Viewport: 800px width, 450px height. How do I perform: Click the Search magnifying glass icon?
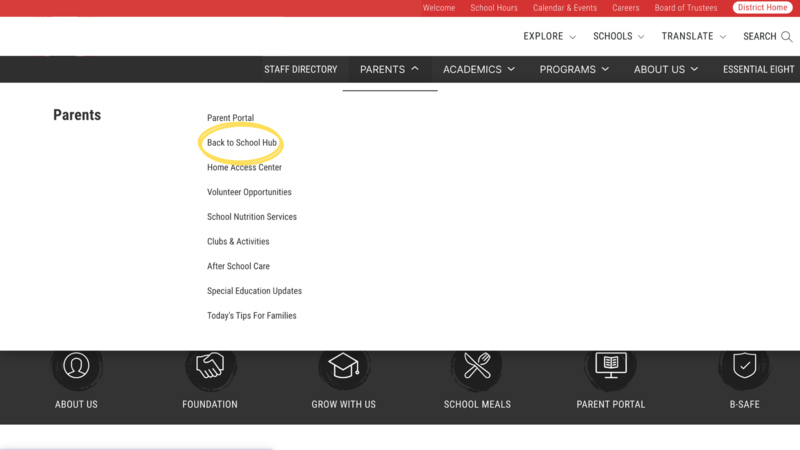click(x=787, y=37)
